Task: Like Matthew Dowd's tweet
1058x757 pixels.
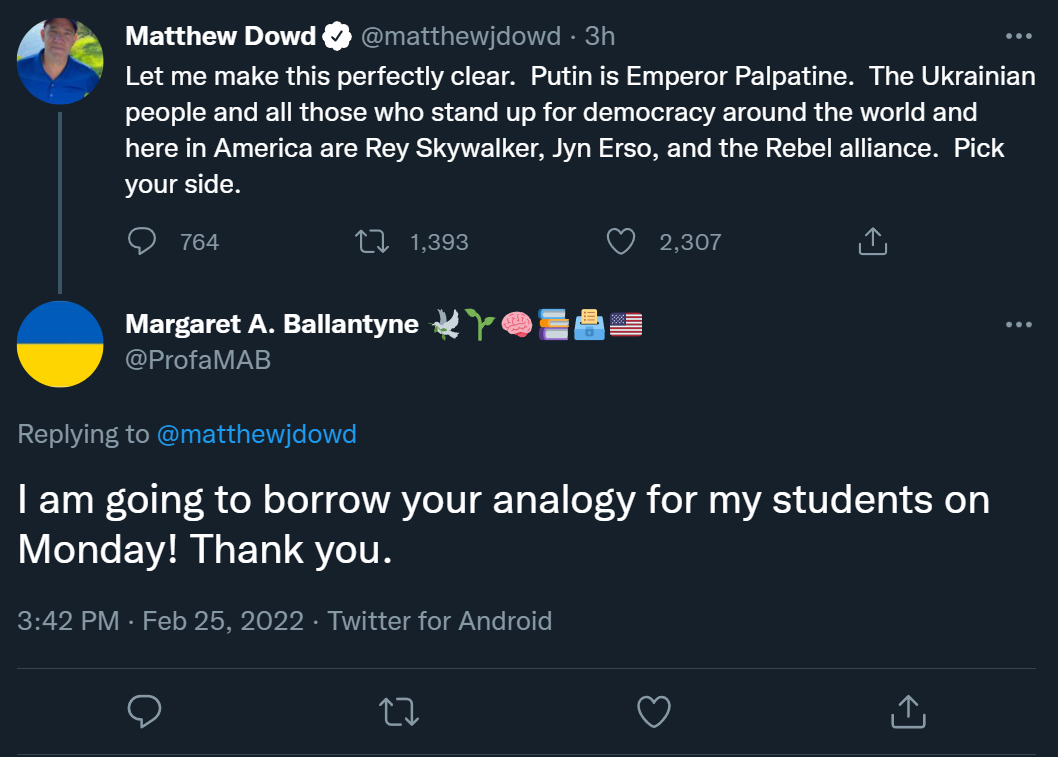Action: click(622, 241)
